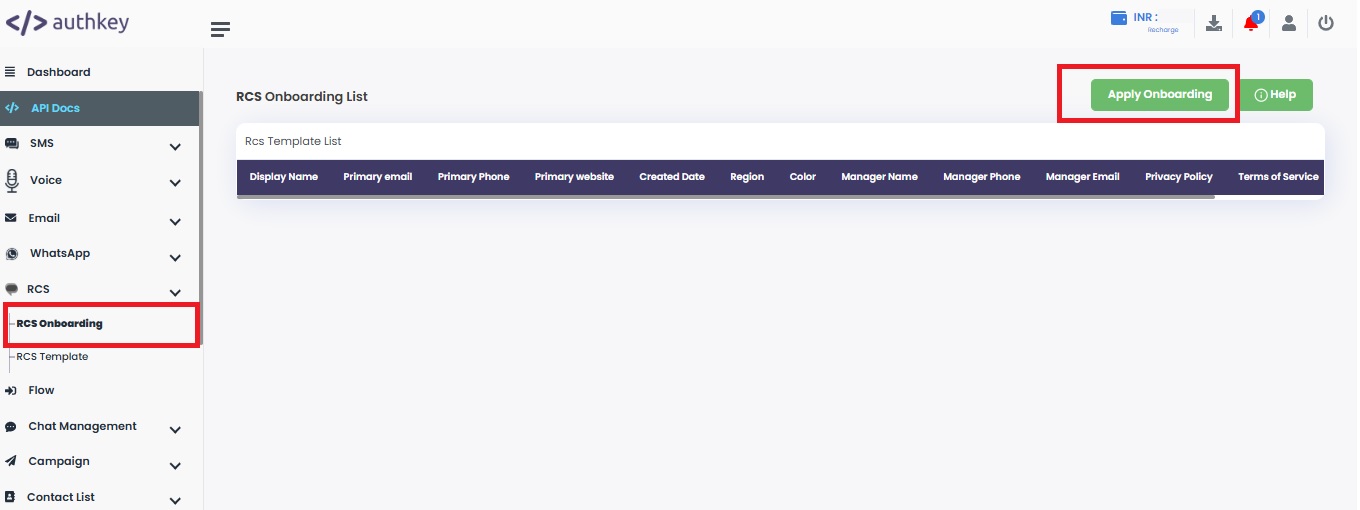The height and width of the screenshot is (510, 1360).
Task: Click the Flow arrow icon
Action: point(11,391)
